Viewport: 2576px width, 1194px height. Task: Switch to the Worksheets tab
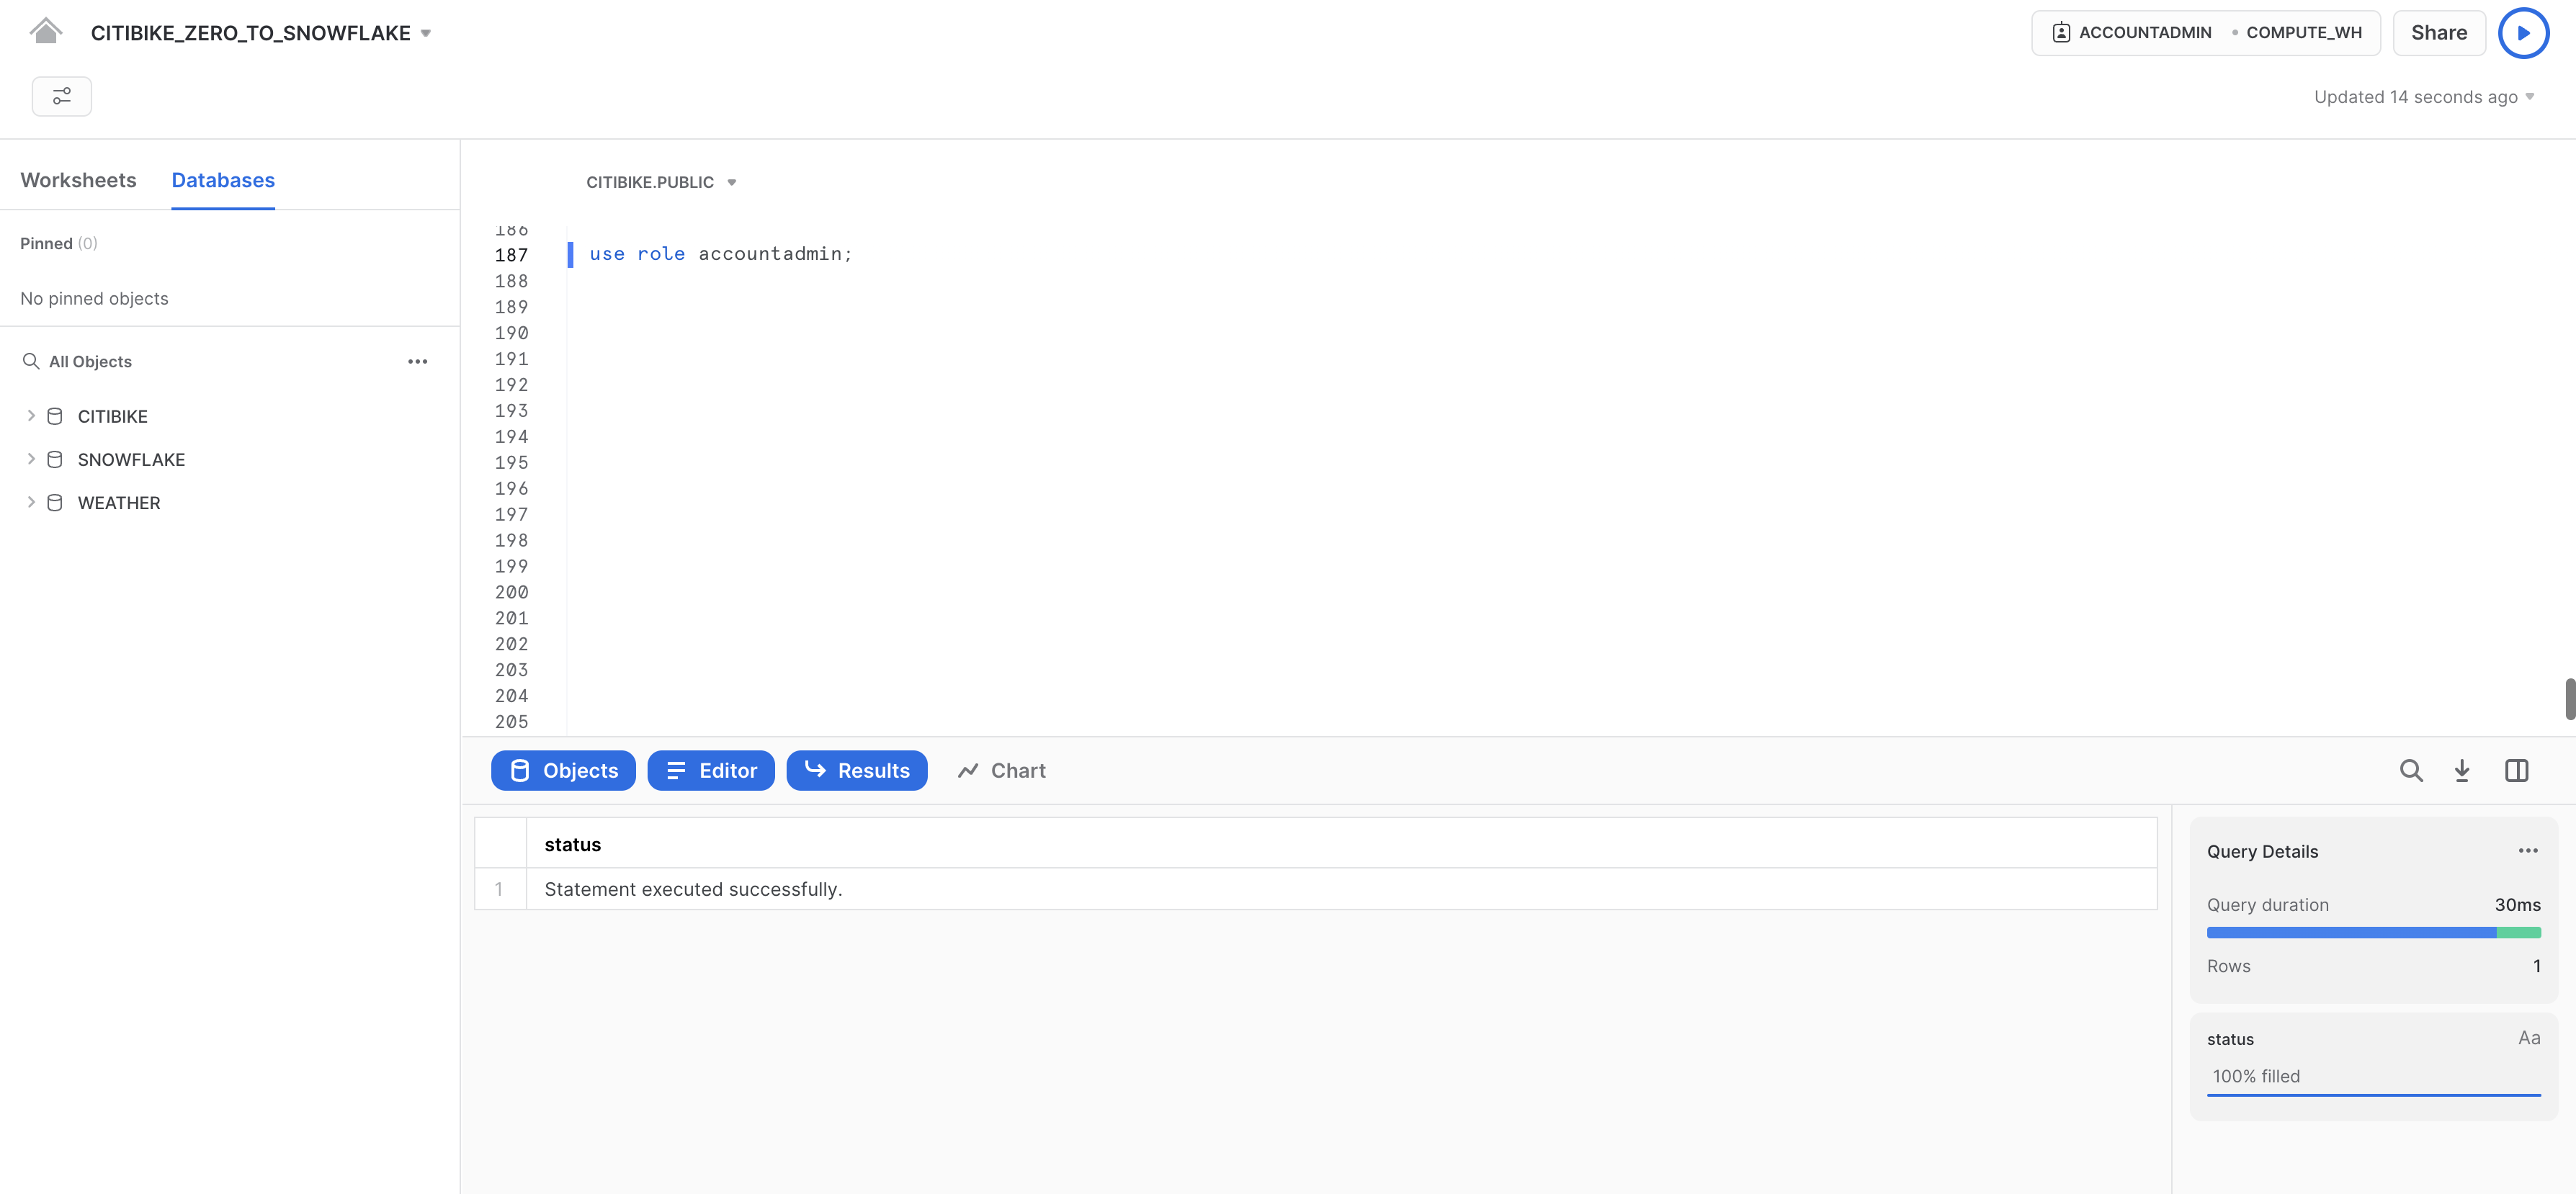78,180
